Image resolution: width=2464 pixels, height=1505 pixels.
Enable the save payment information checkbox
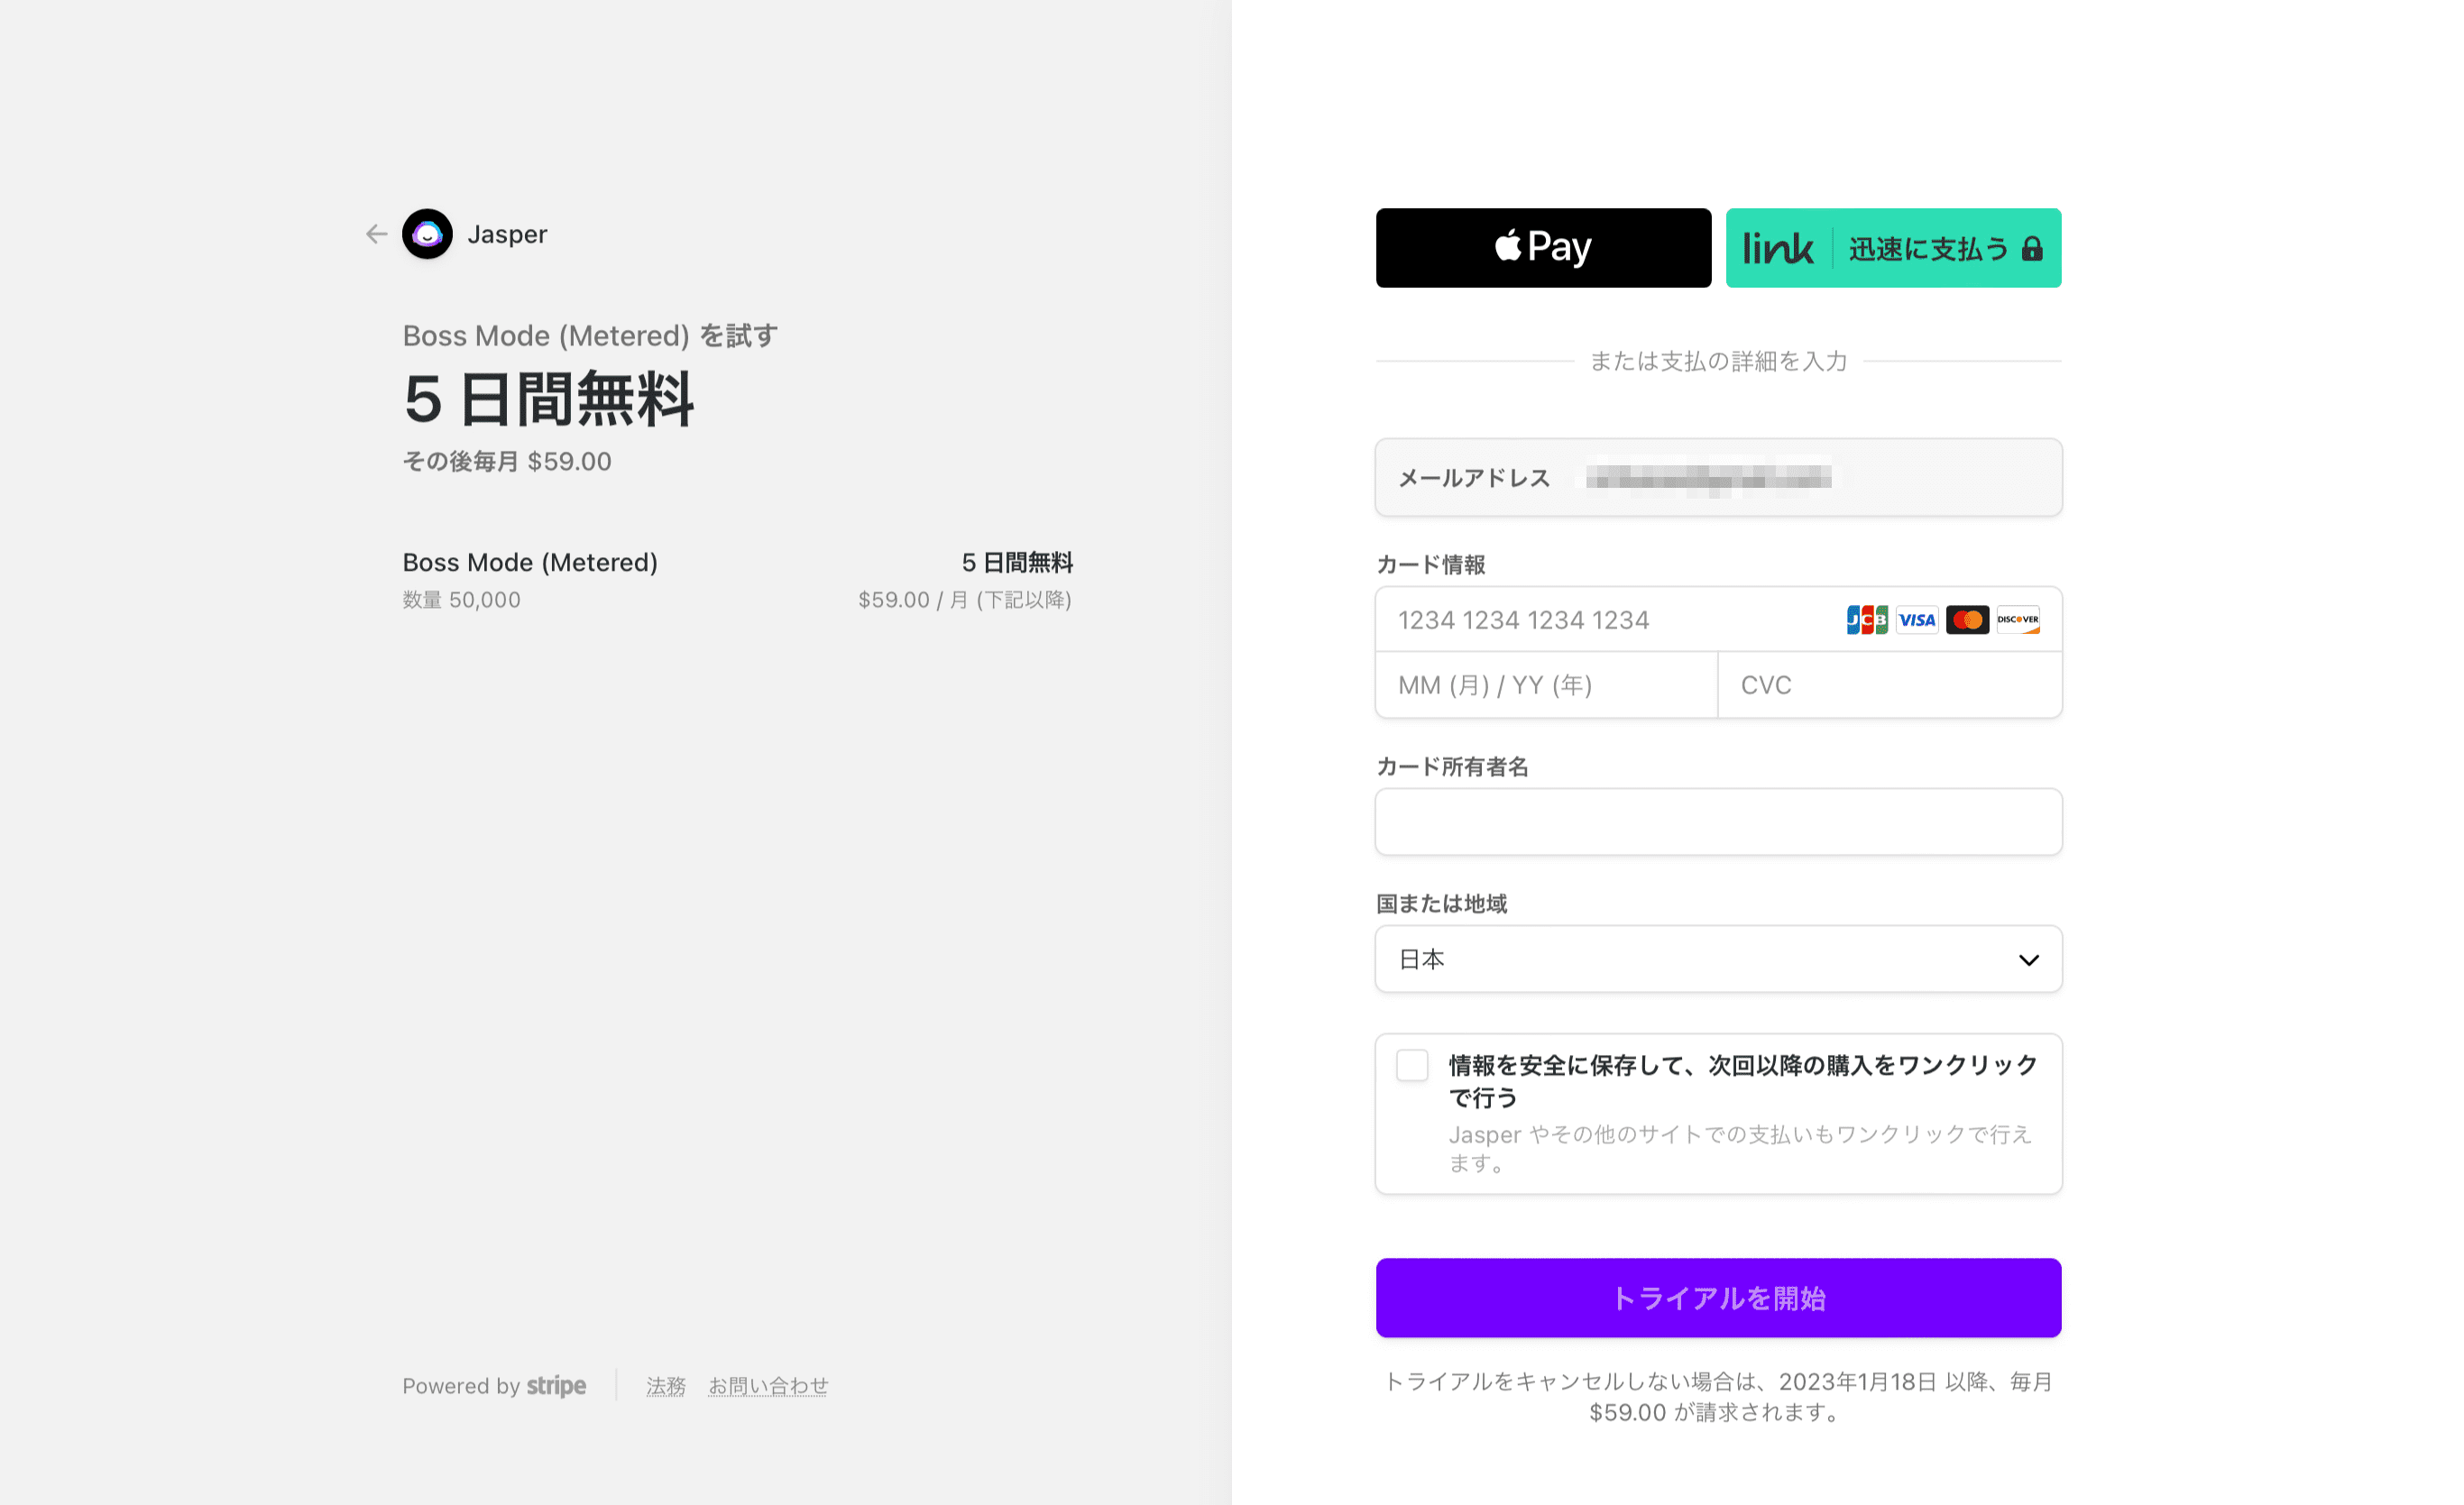coord(1412,1066)
